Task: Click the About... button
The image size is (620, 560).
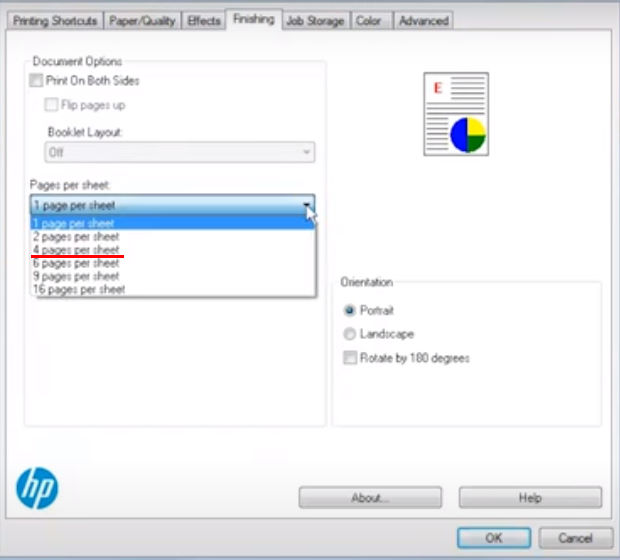Action: tap(370, 497)
